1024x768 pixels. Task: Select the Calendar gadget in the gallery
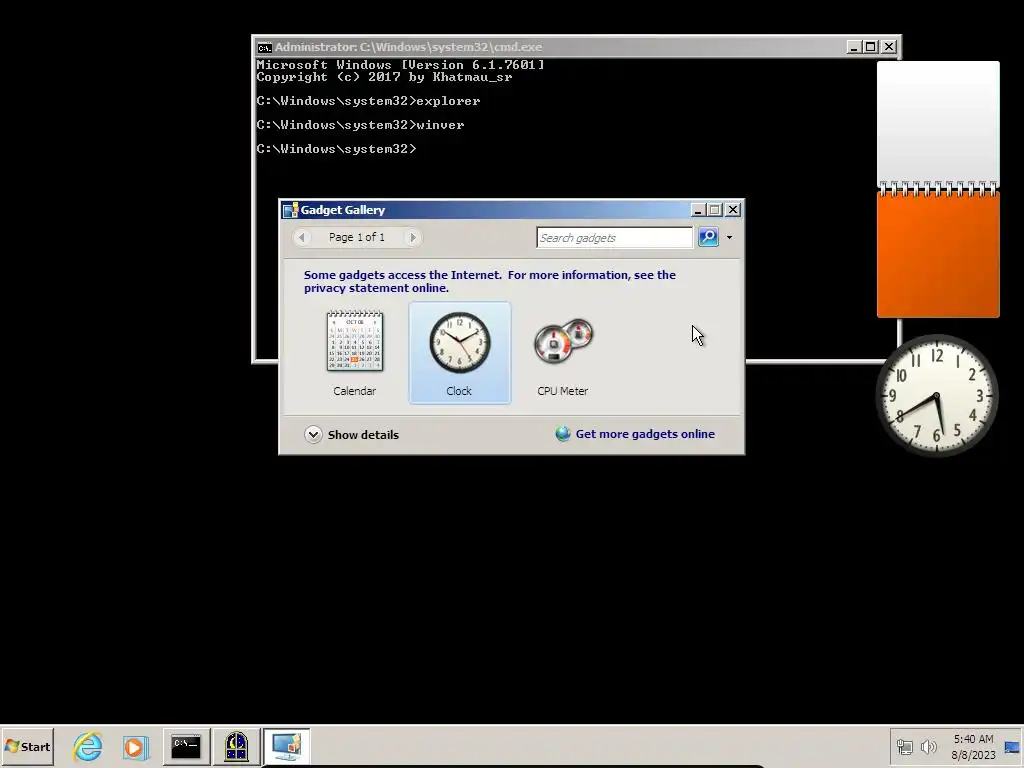(355, 353)
